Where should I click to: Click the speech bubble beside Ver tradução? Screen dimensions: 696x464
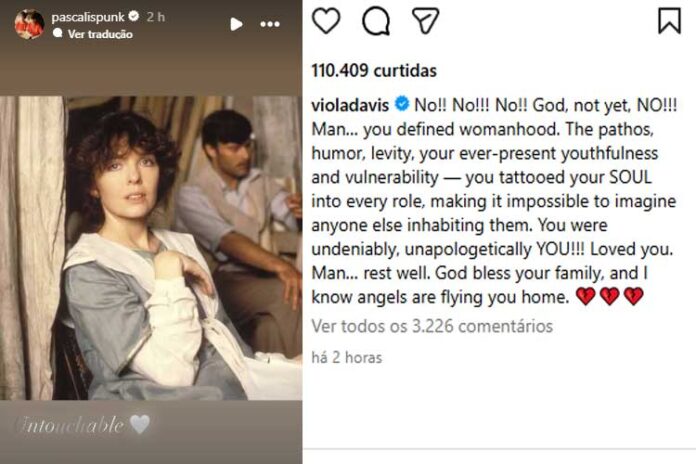click(58, 33)
